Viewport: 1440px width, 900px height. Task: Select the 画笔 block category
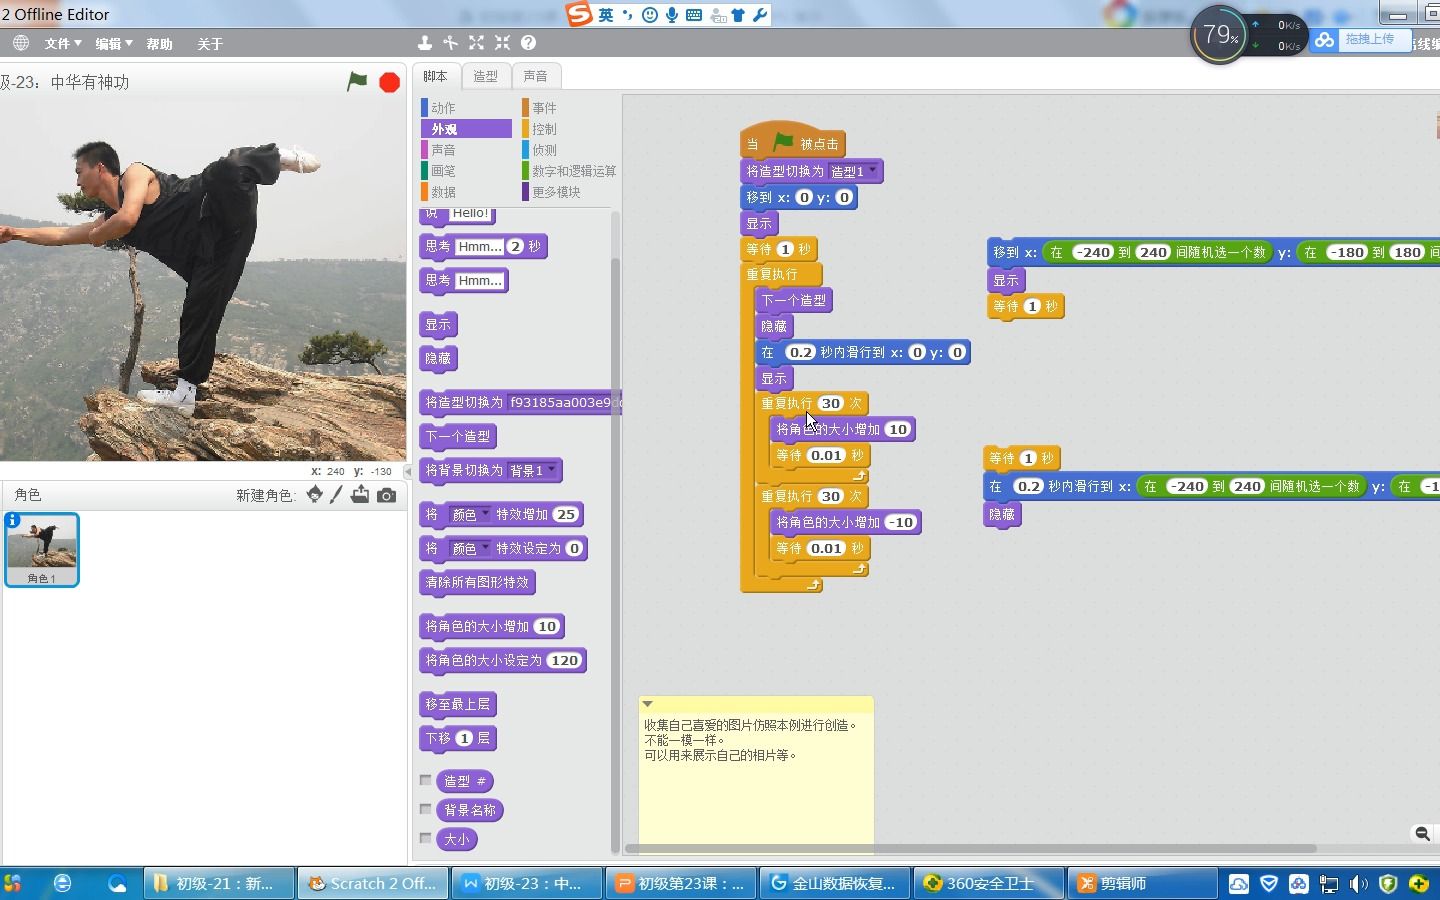point(466,171)
